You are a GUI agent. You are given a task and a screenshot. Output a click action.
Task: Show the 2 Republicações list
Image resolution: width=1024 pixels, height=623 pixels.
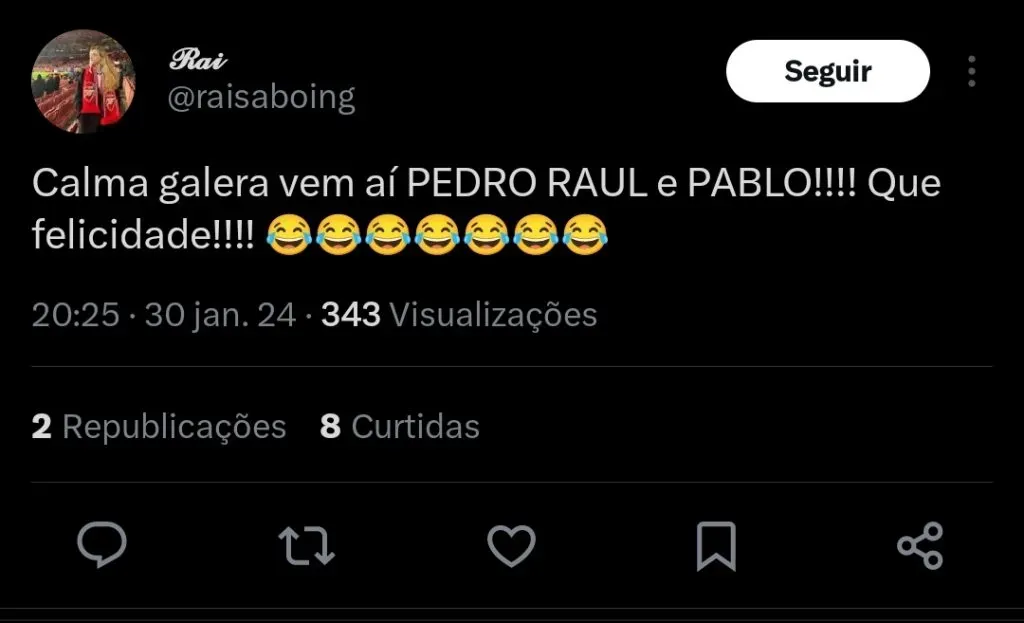click(x=159, y=426)
